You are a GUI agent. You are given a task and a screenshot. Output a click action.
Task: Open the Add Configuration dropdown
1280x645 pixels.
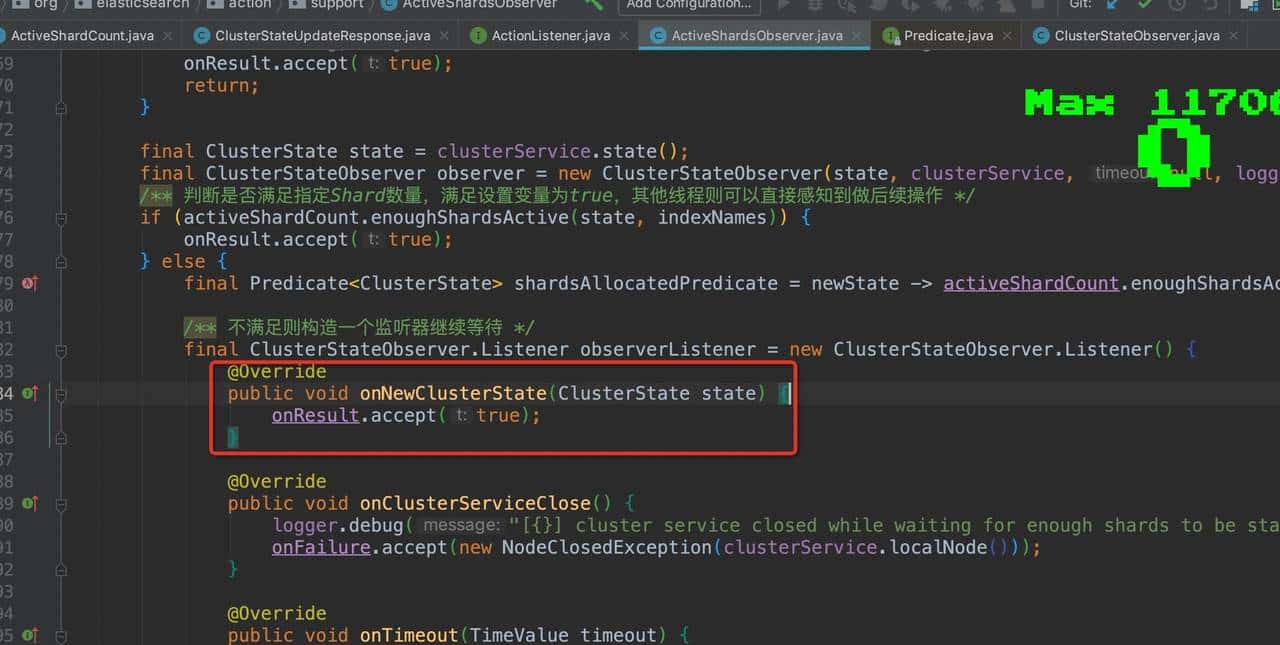[x=688, y=5]
